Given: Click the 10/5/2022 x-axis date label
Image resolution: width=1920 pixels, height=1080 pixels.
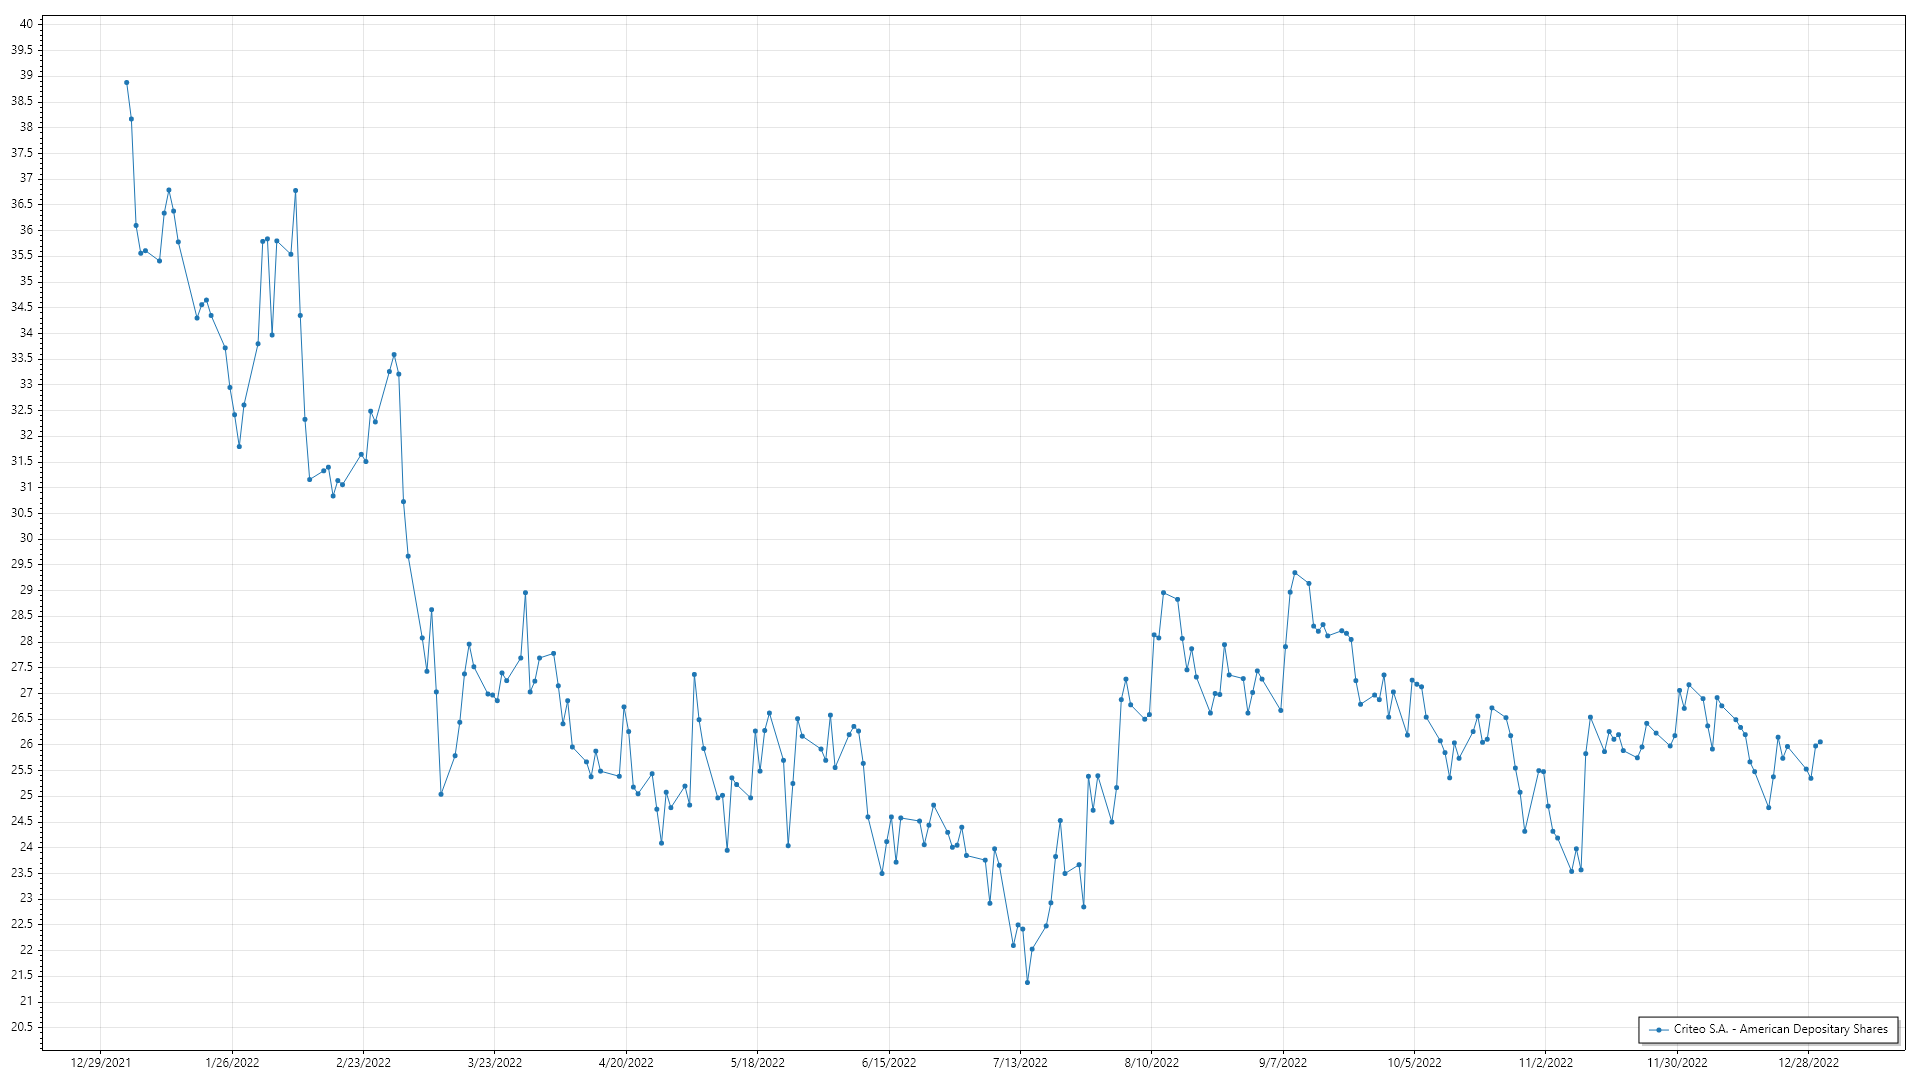Looking at the screenshot, I should (1414, 1063).
